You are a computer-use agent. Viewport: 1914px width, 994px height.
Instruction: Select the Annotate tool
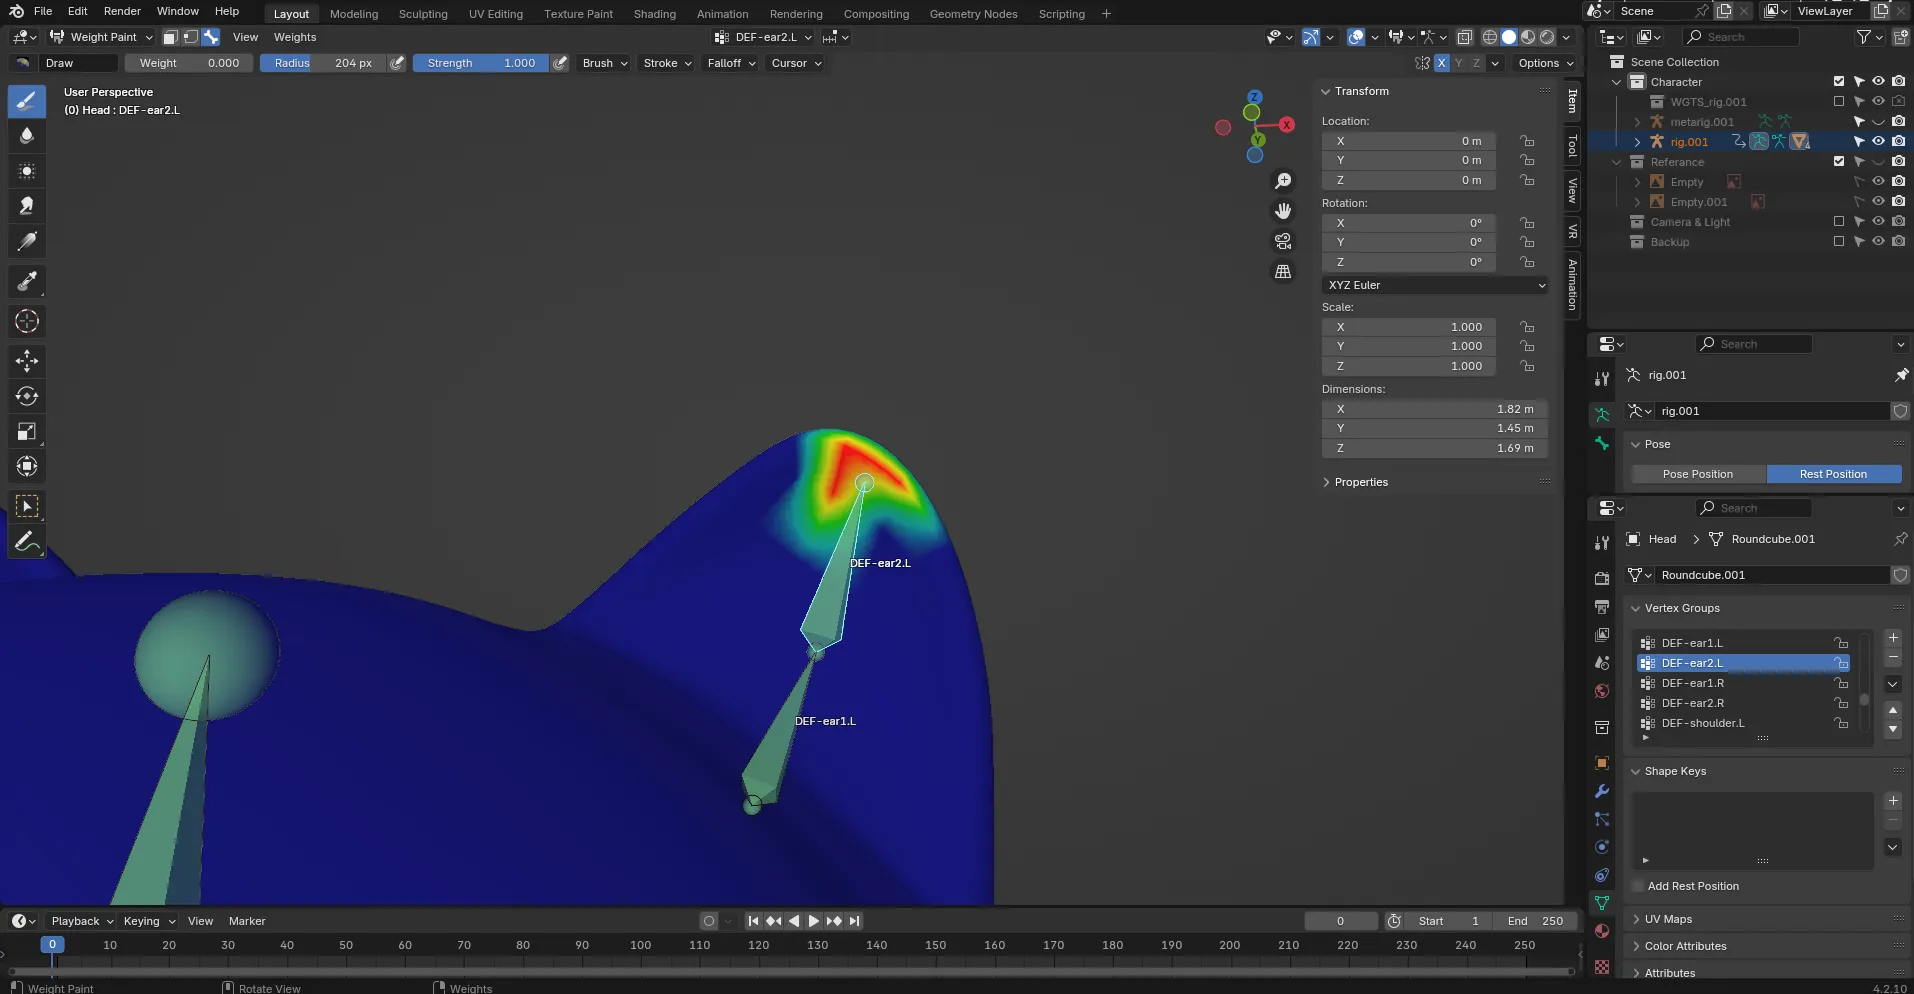tap(27, 542)
